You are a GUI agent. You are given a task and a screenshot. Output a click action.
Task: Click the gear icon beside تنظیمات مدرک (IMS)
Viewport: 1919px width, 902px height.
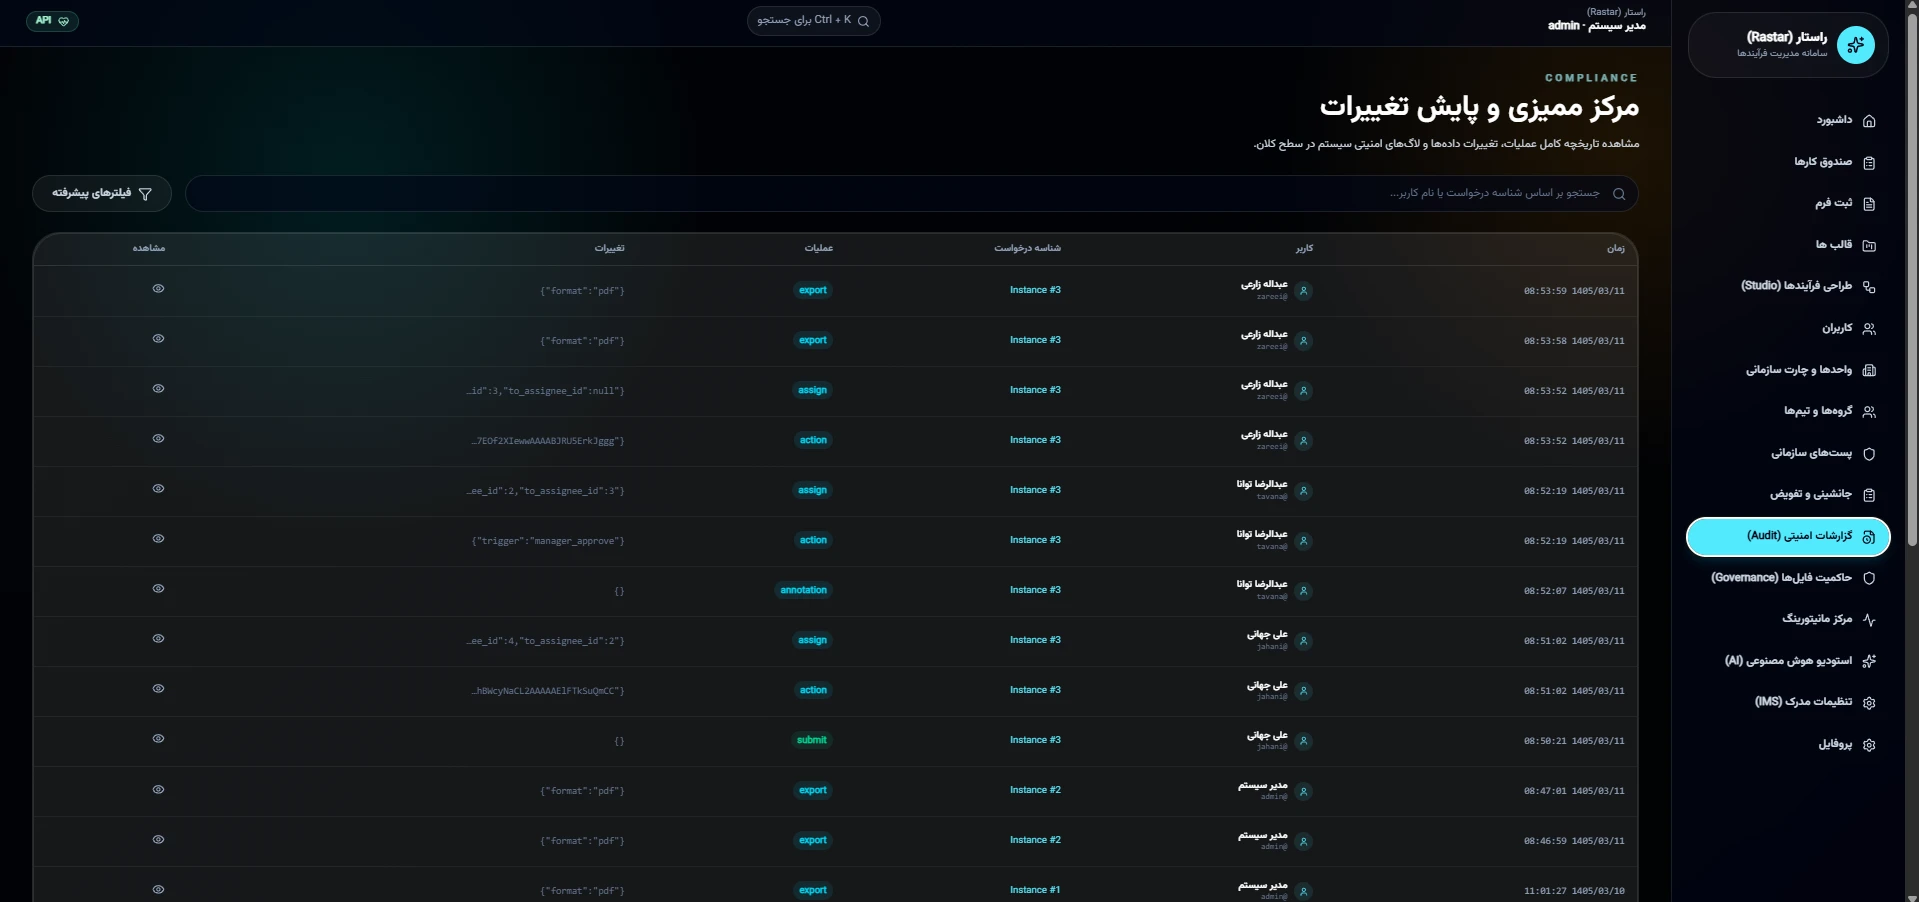click(x=1869, y=703)
